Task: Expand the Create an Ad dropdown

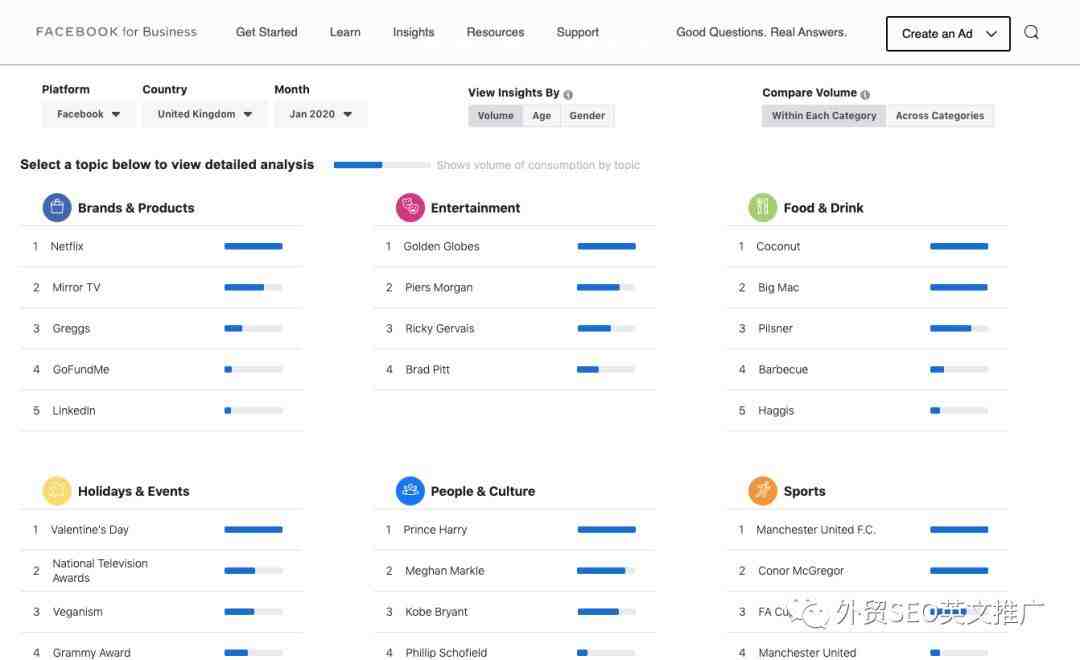Action: tap(948, 34)
